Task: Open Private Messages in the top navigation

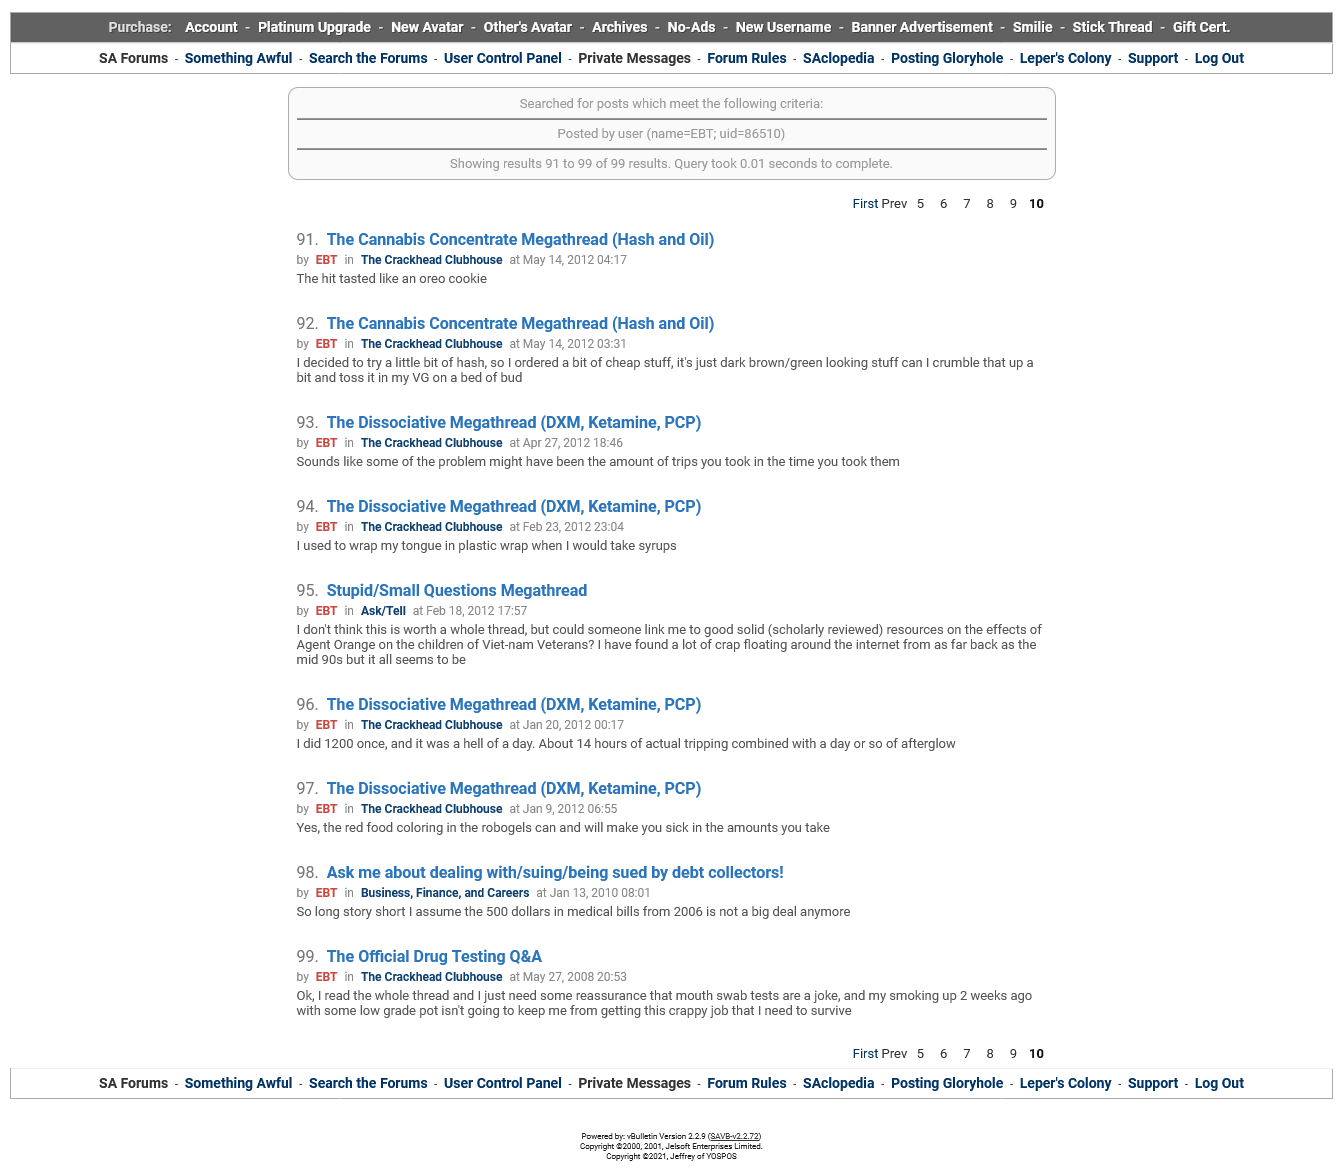Action: [x=634, y=58]
